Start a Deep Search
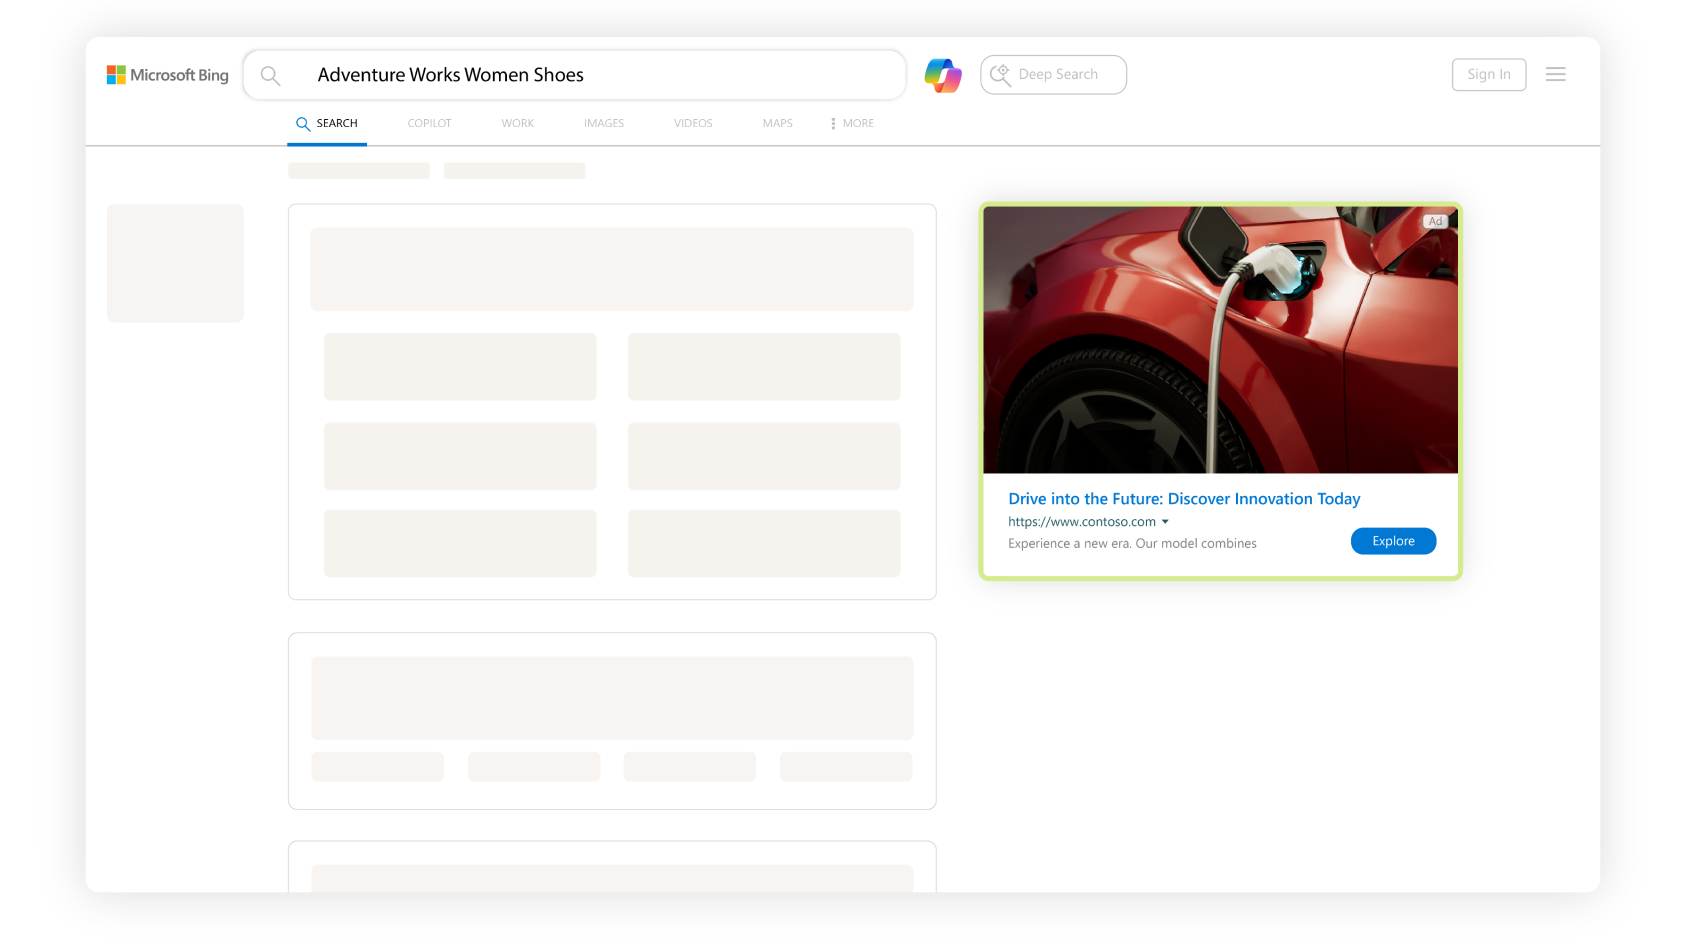 [1053, 75]
